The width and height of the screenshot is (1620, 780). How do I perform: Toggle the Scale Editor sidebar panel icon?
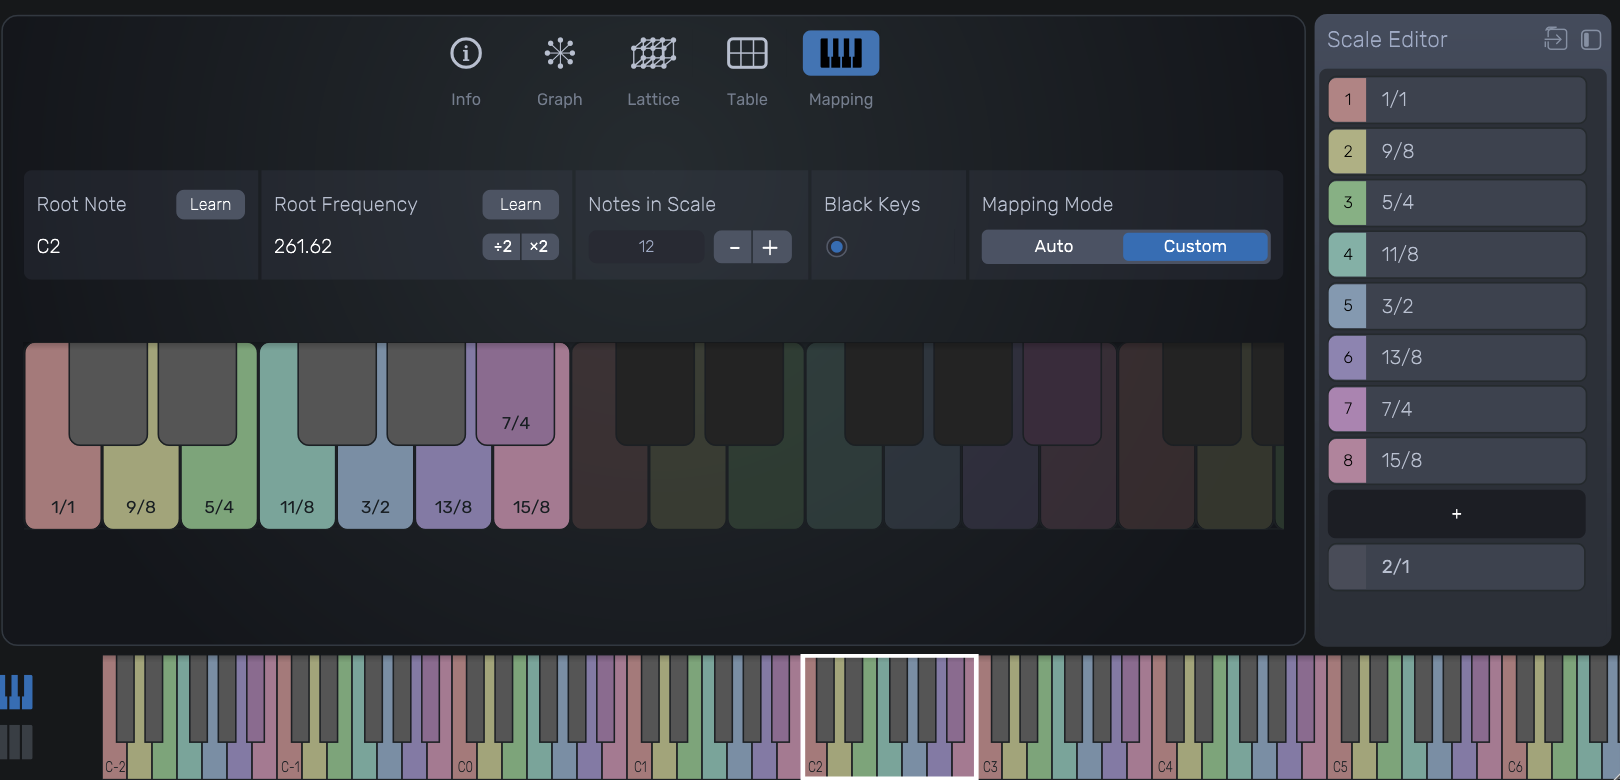click(x=1591, y=40)
